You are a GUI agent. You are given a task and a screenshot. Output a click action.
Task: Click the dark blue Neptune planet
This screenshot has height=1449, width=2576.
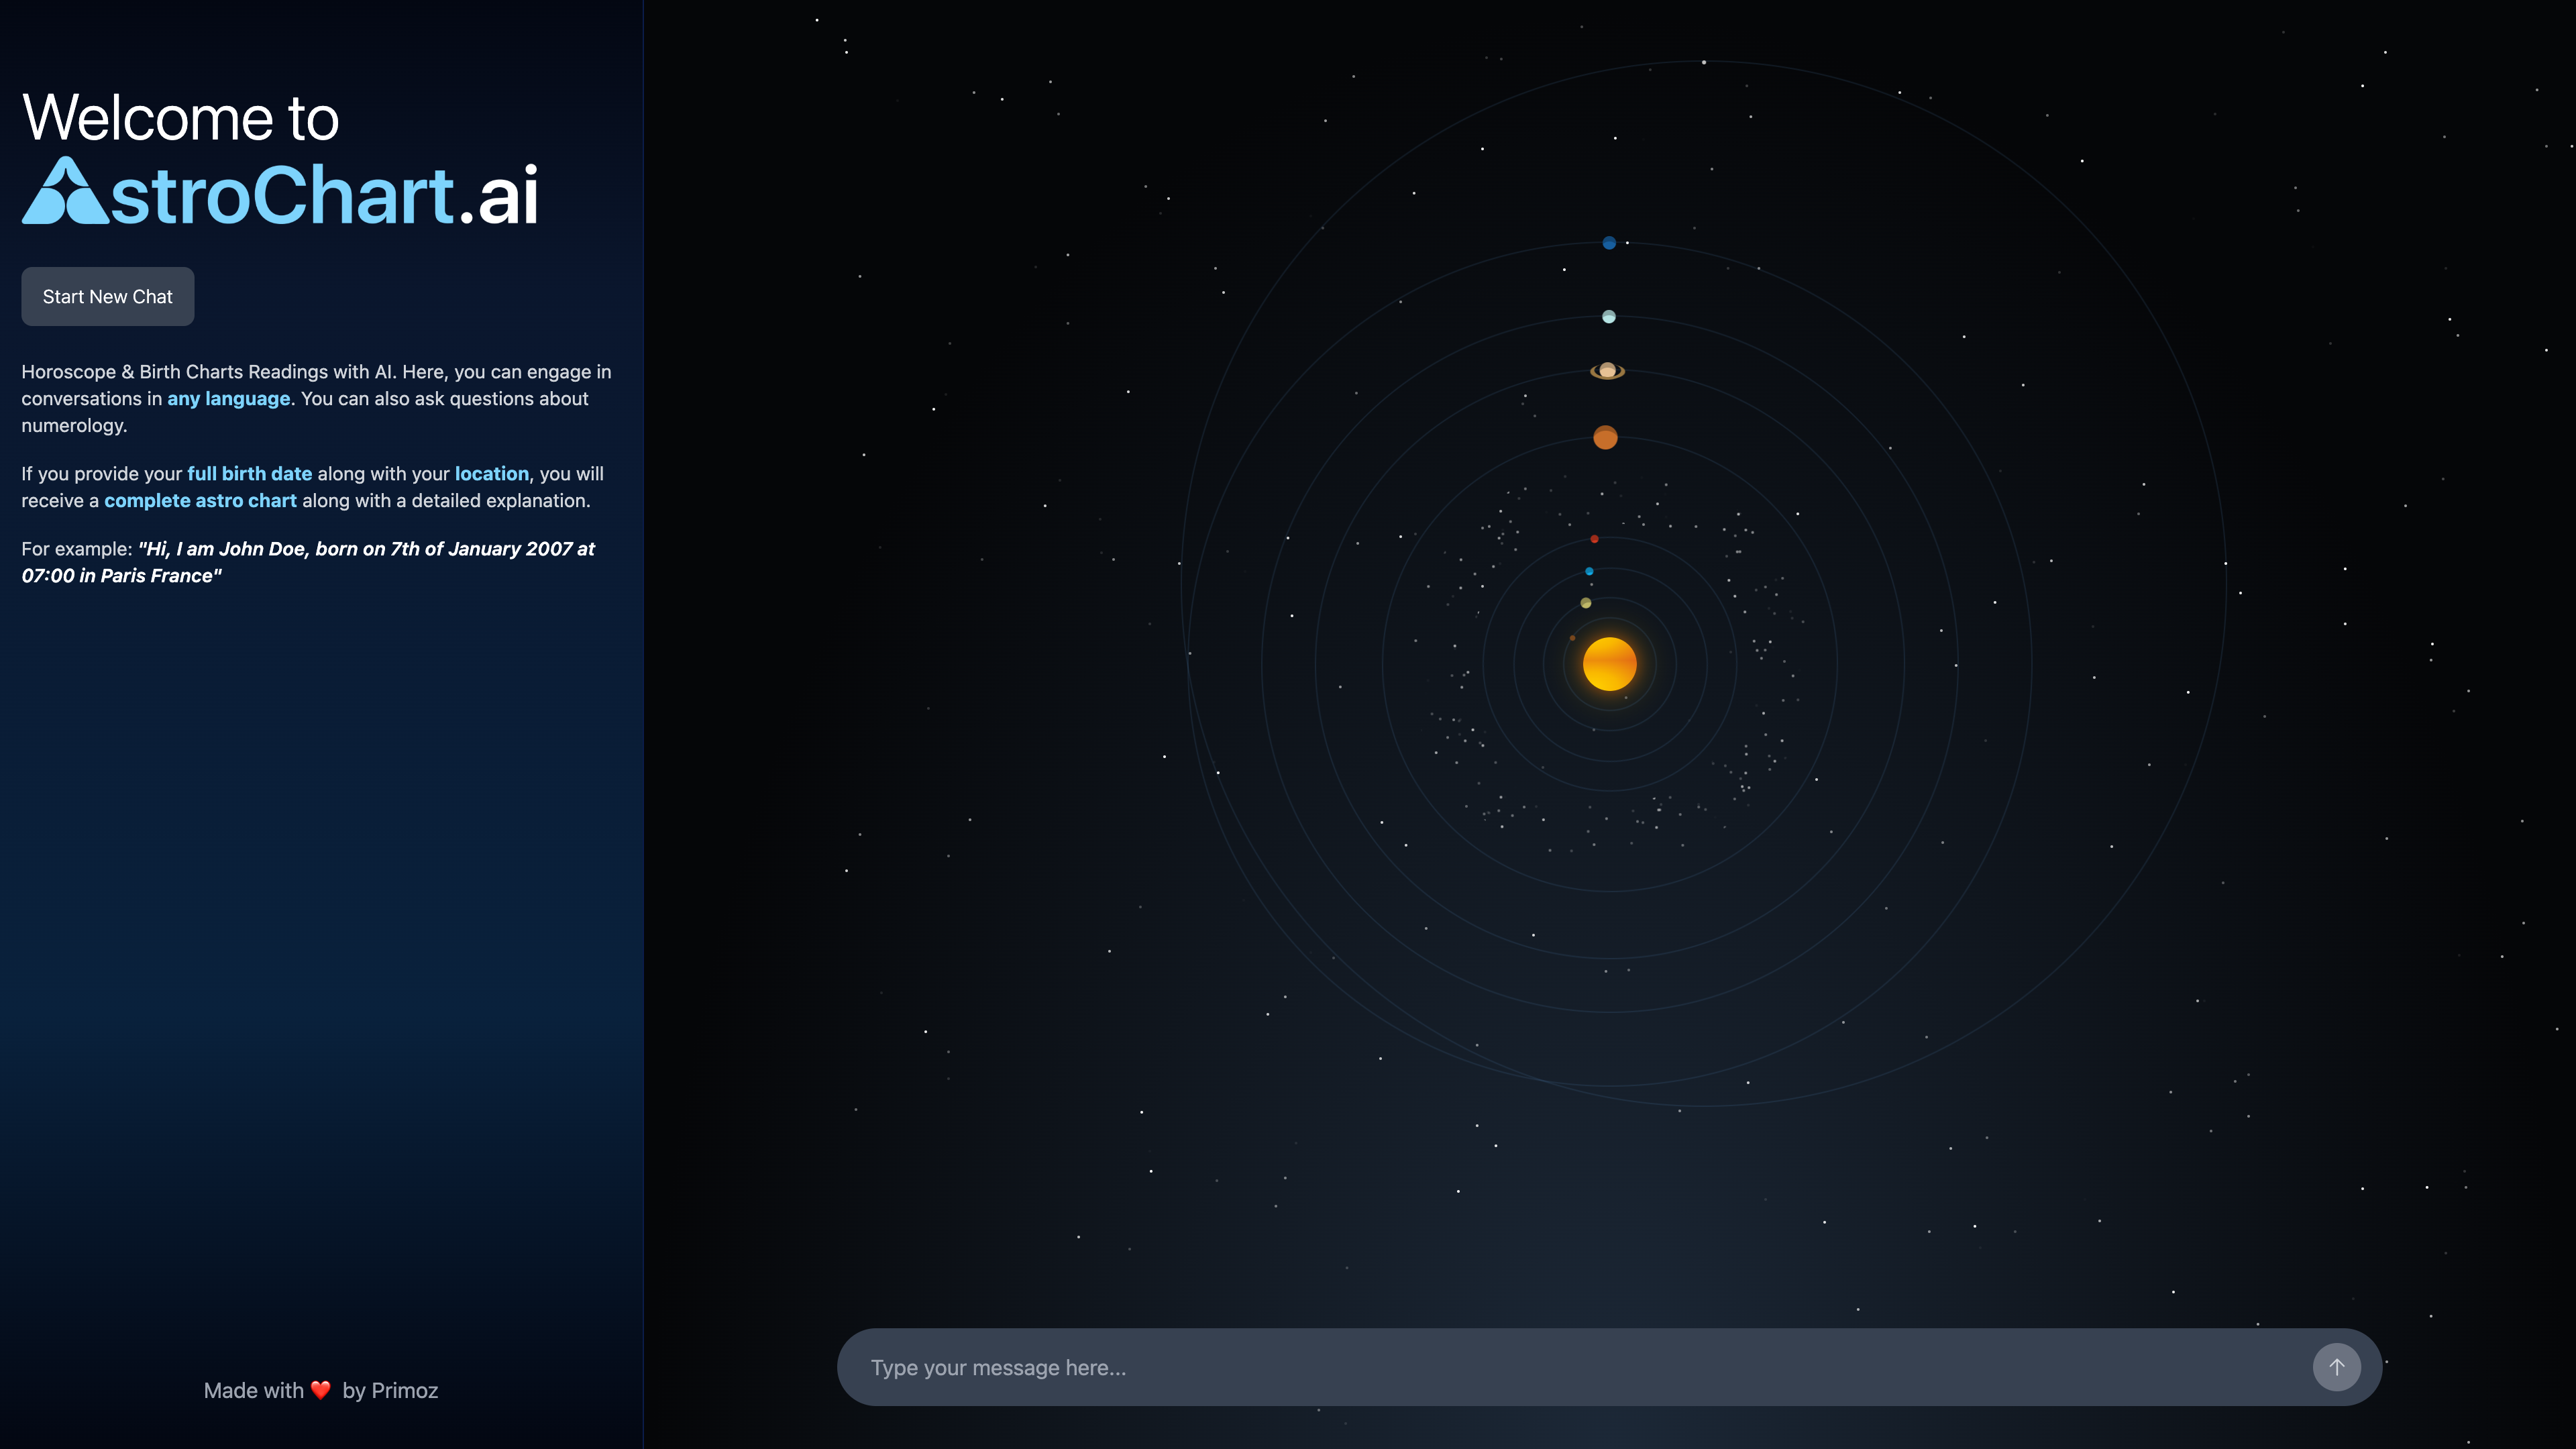[1609, 243]
